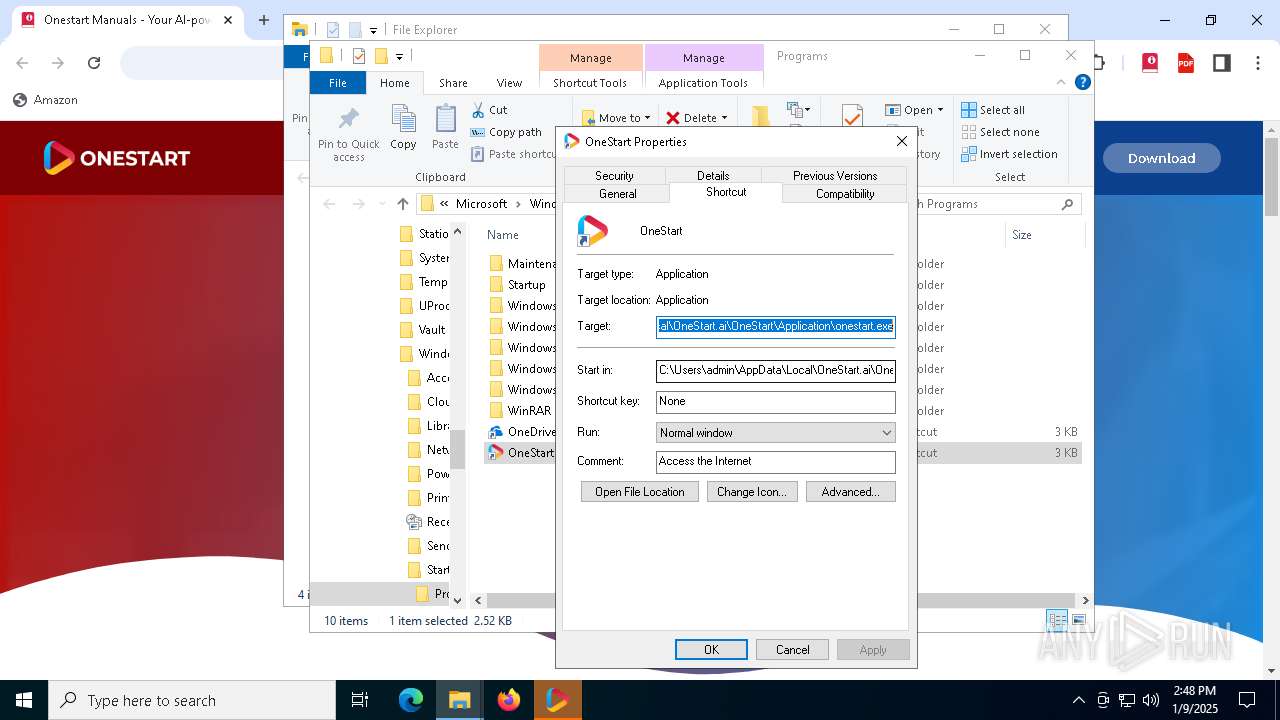Click the Advanced button
Viewport: 1280px width, 720px height.
click(x=850, y=492)
